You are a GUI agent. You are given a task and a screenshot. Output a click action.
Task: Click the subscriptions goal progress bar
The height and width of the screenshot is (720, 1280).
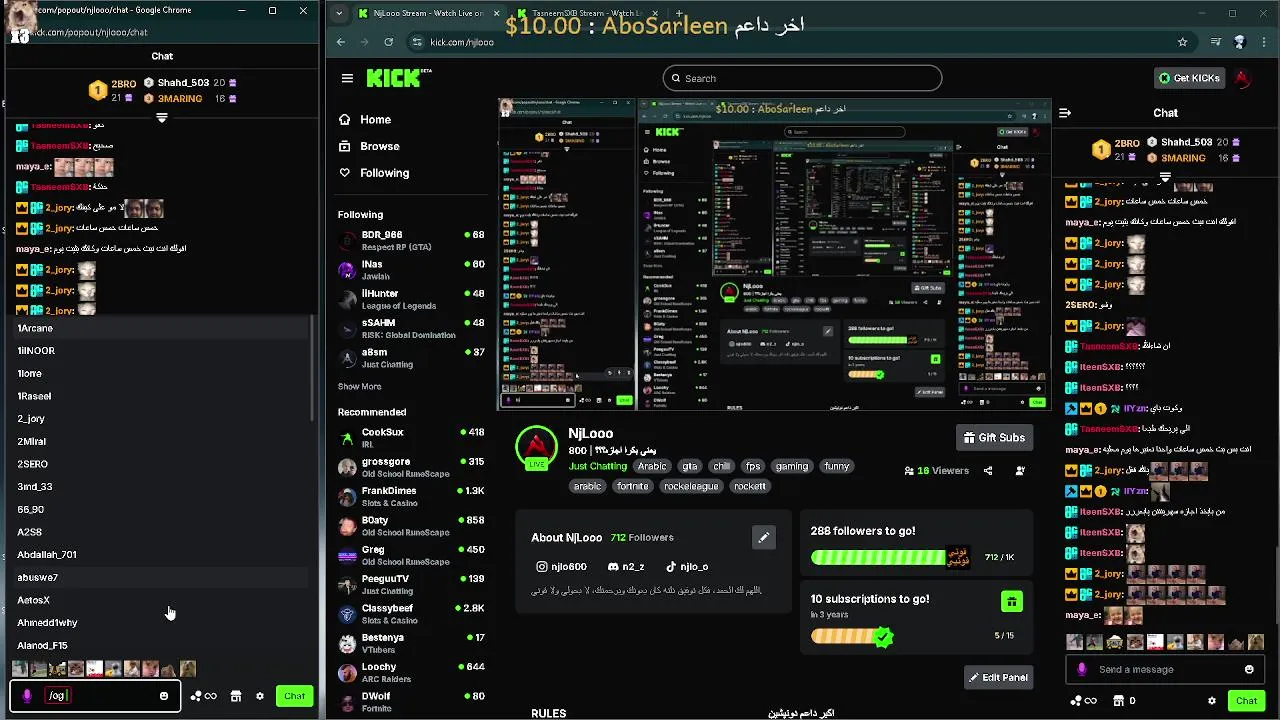(x=851, y=636)
